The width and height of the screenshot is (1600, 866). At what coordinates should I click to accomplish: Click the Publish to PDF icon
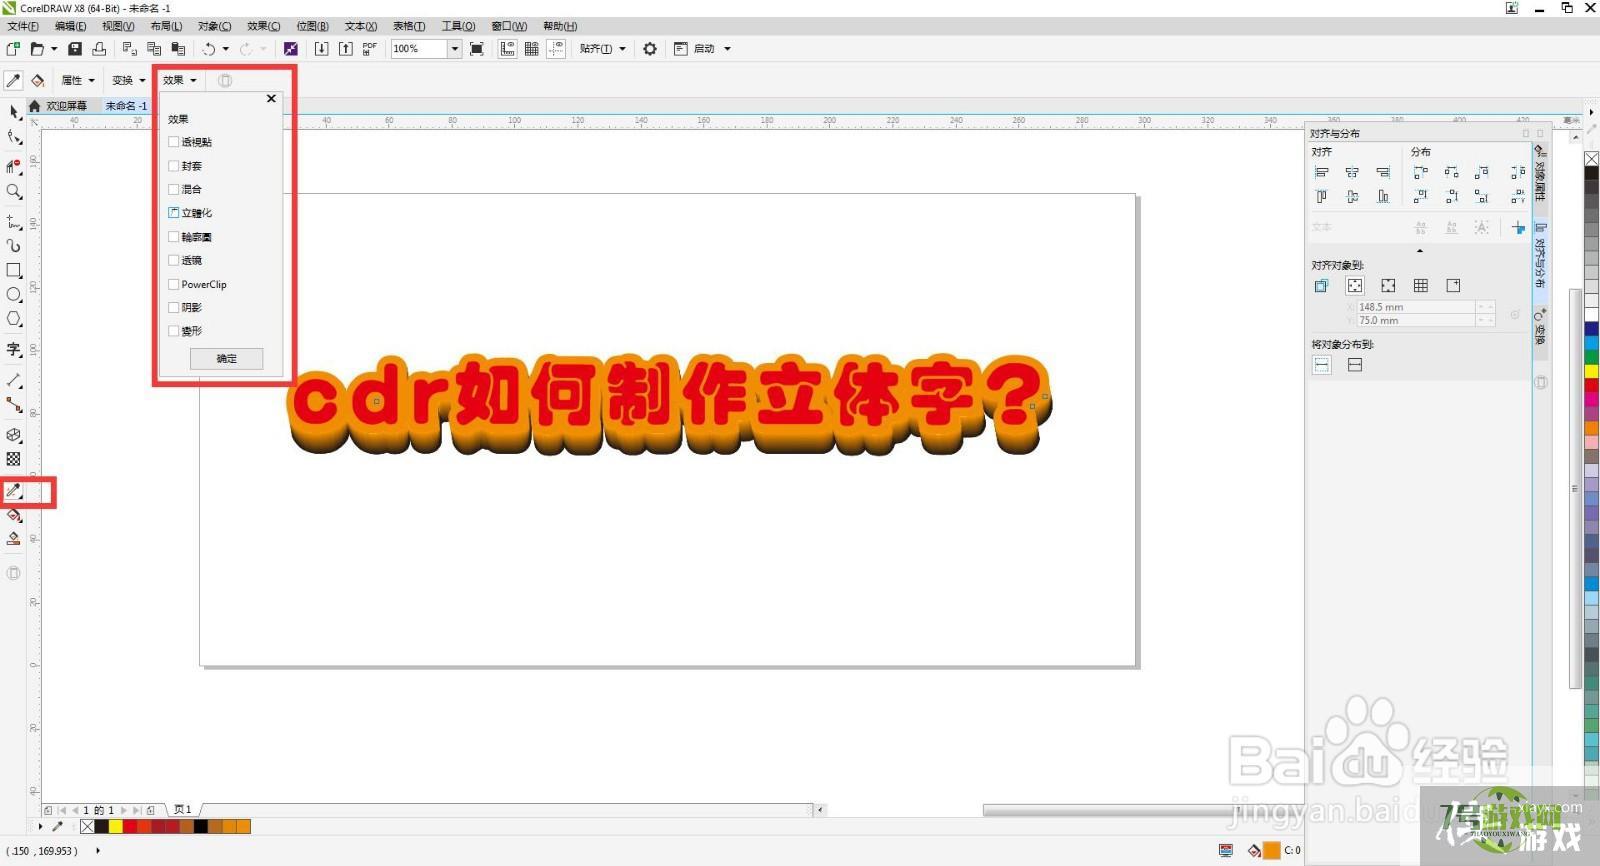coord(370,48)
